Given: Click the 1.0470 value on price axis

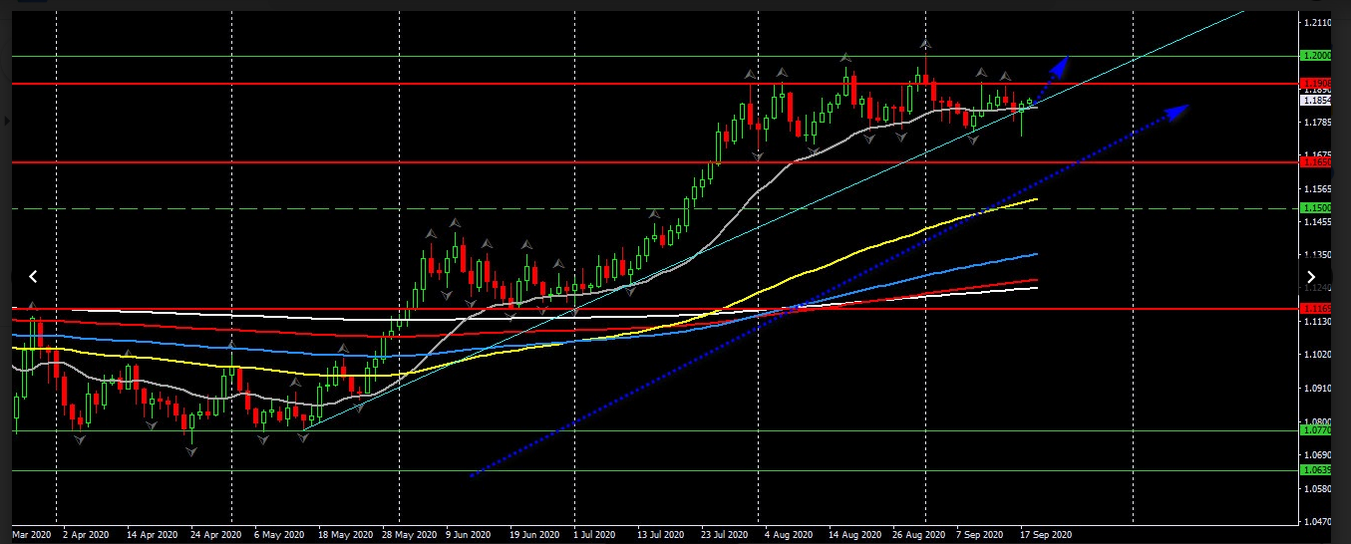Looking at the screenshot, I should point(1317,522).
